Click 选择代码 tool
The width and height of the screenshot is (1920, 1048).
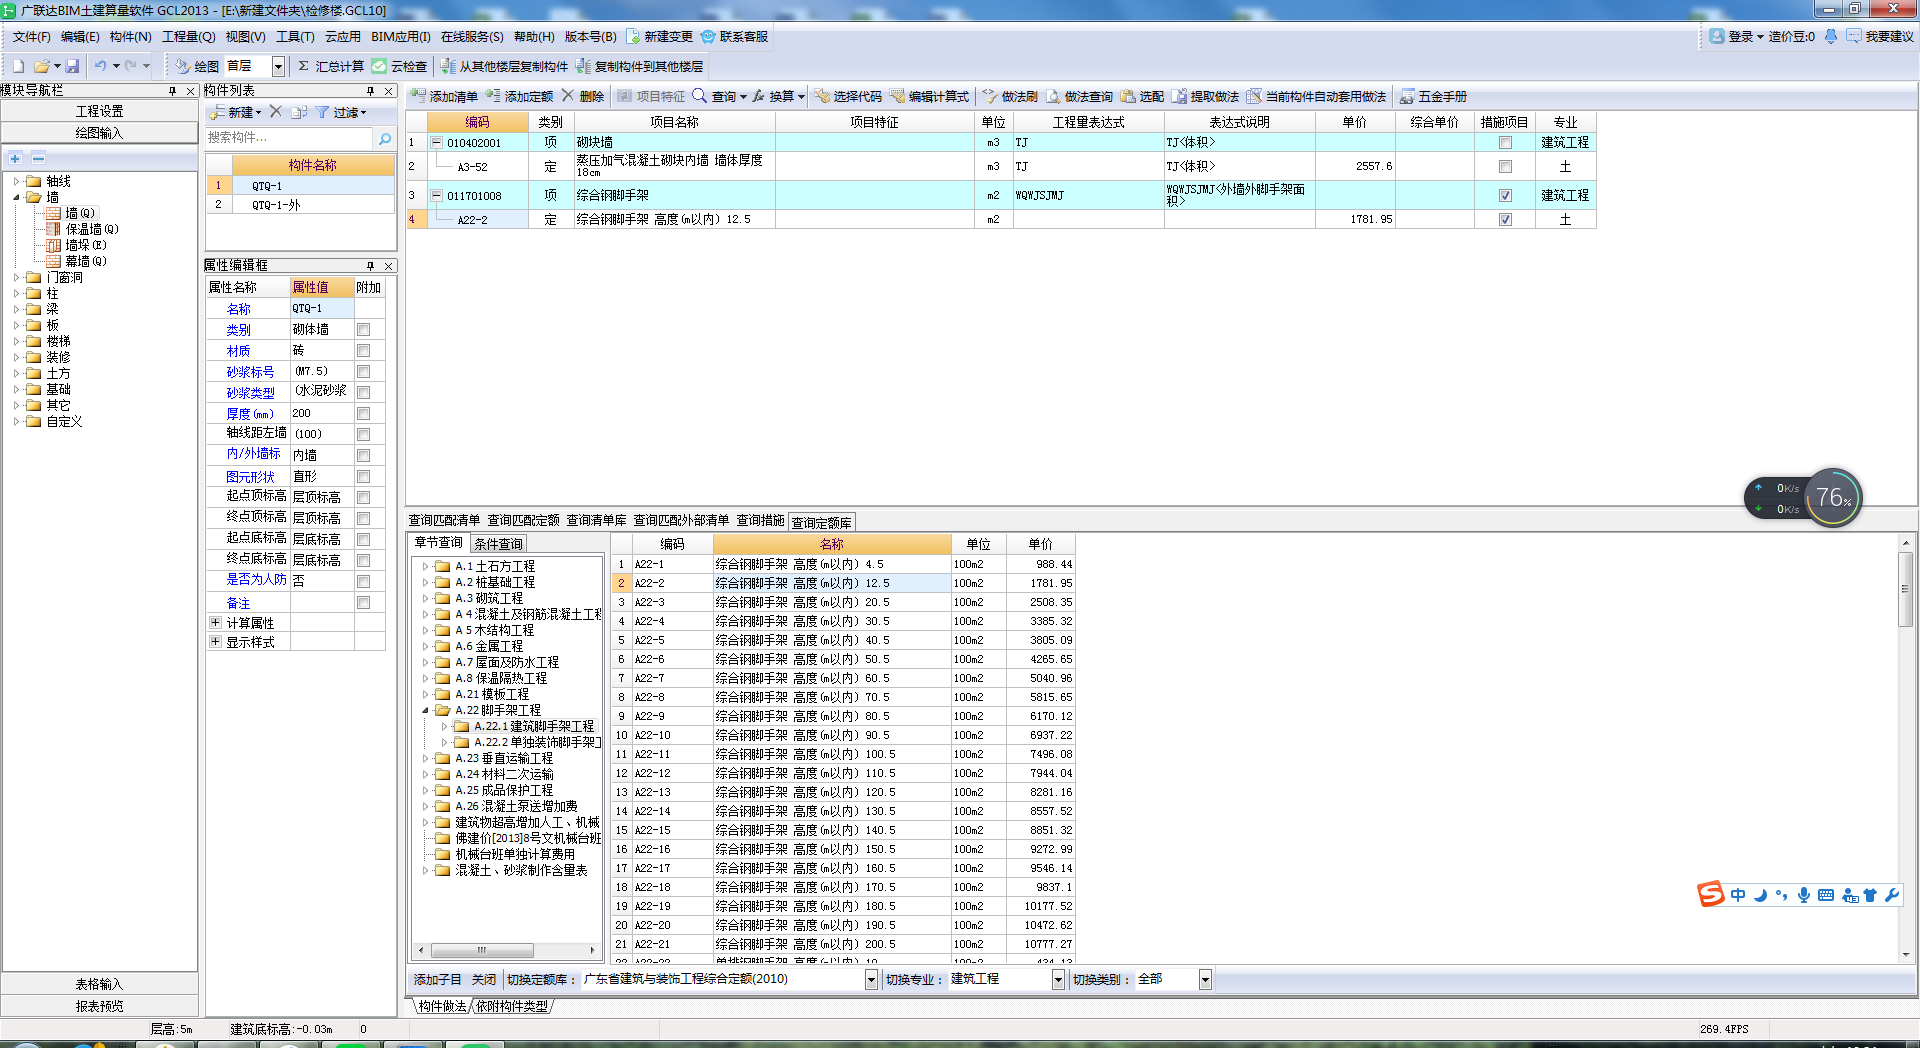[848, 96]
